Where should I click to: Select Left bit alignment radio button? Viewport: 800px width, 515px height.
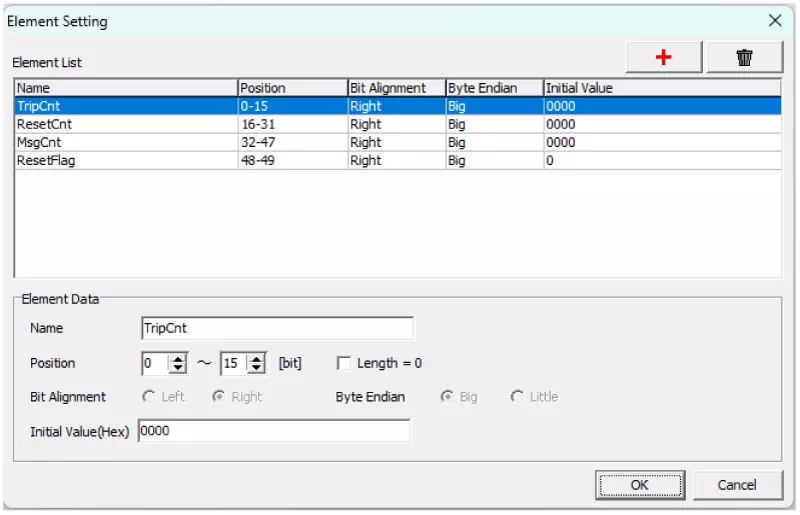pyautogui.click(x=148, y=397)
